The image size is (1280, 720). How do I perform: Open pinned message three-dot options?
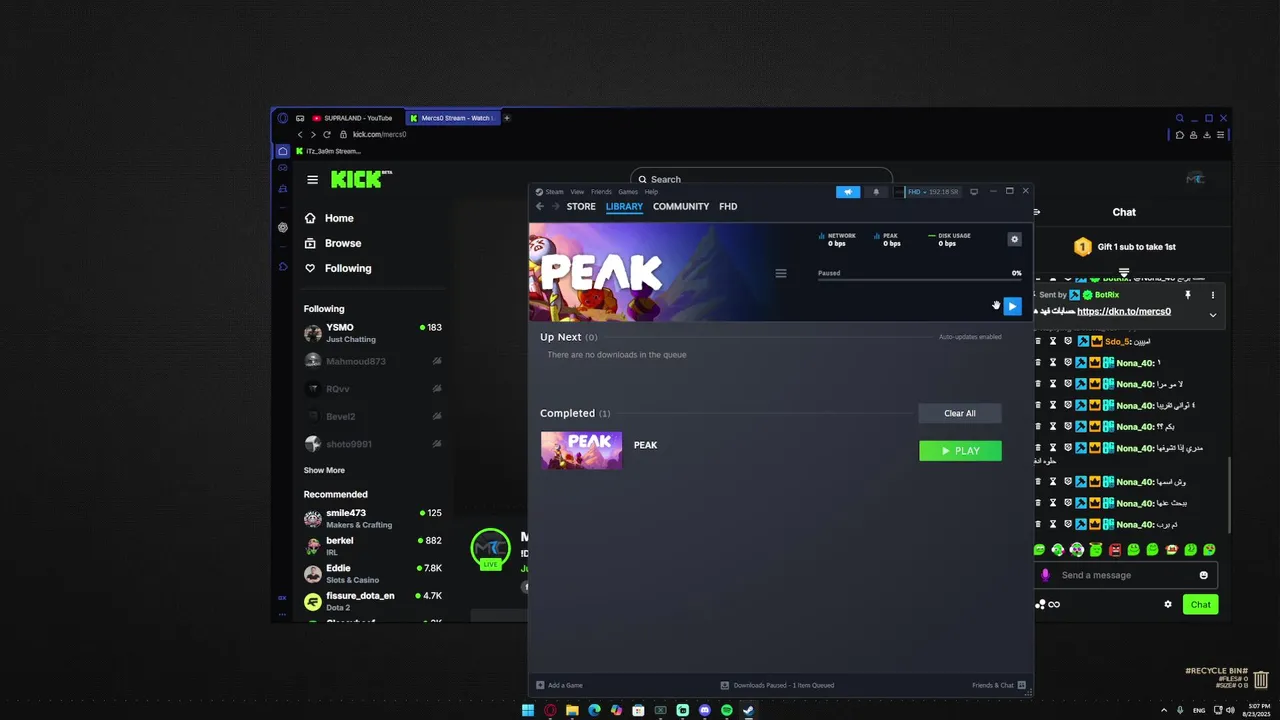click(x=1213, y=295)
